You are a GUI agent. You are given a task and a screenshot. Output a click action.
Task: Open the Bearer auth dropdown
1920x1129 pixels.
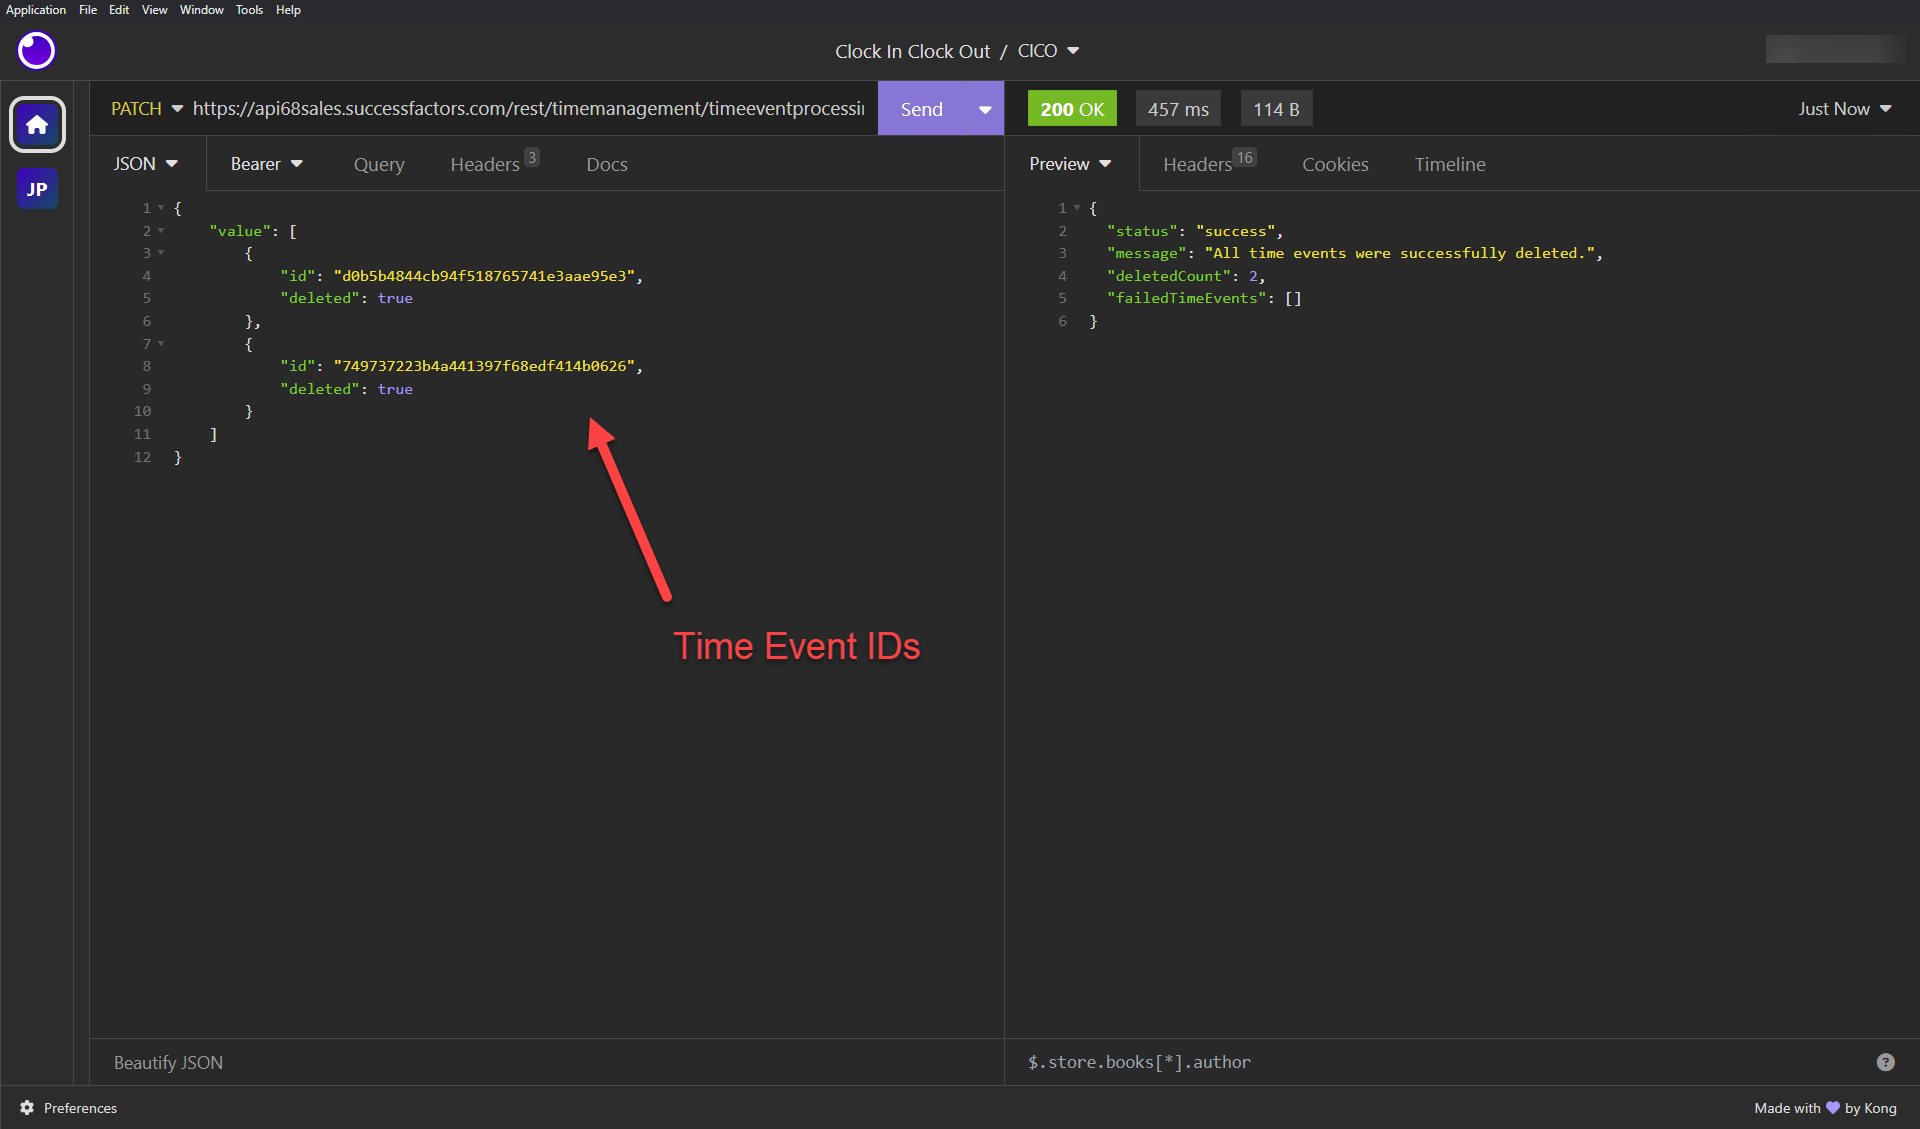tap(267, 163)
